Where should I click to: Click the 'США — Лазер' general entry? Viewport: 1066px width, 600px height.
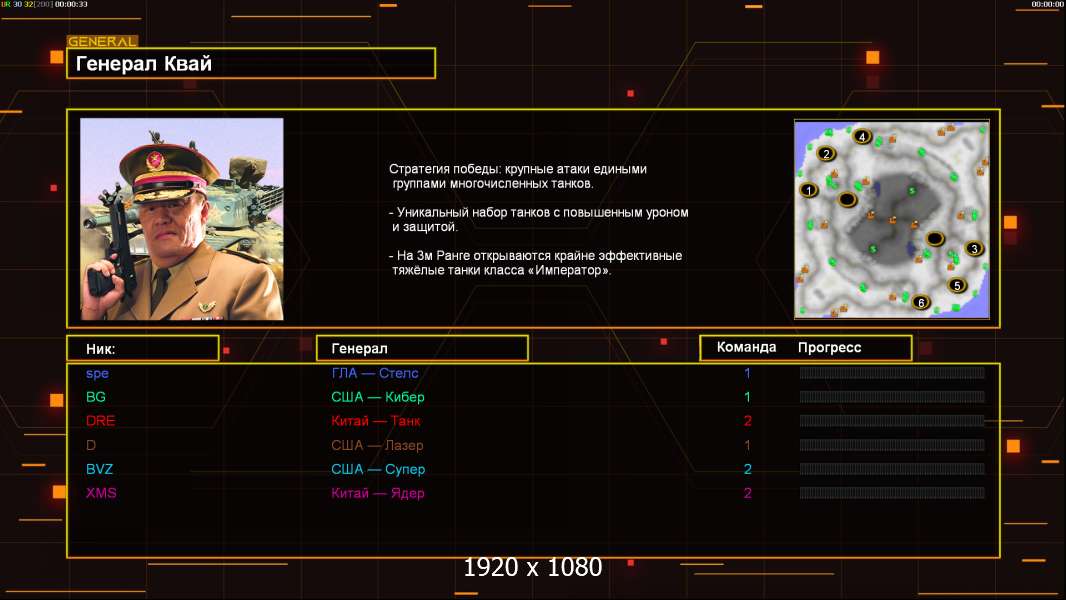pos(377,445)
